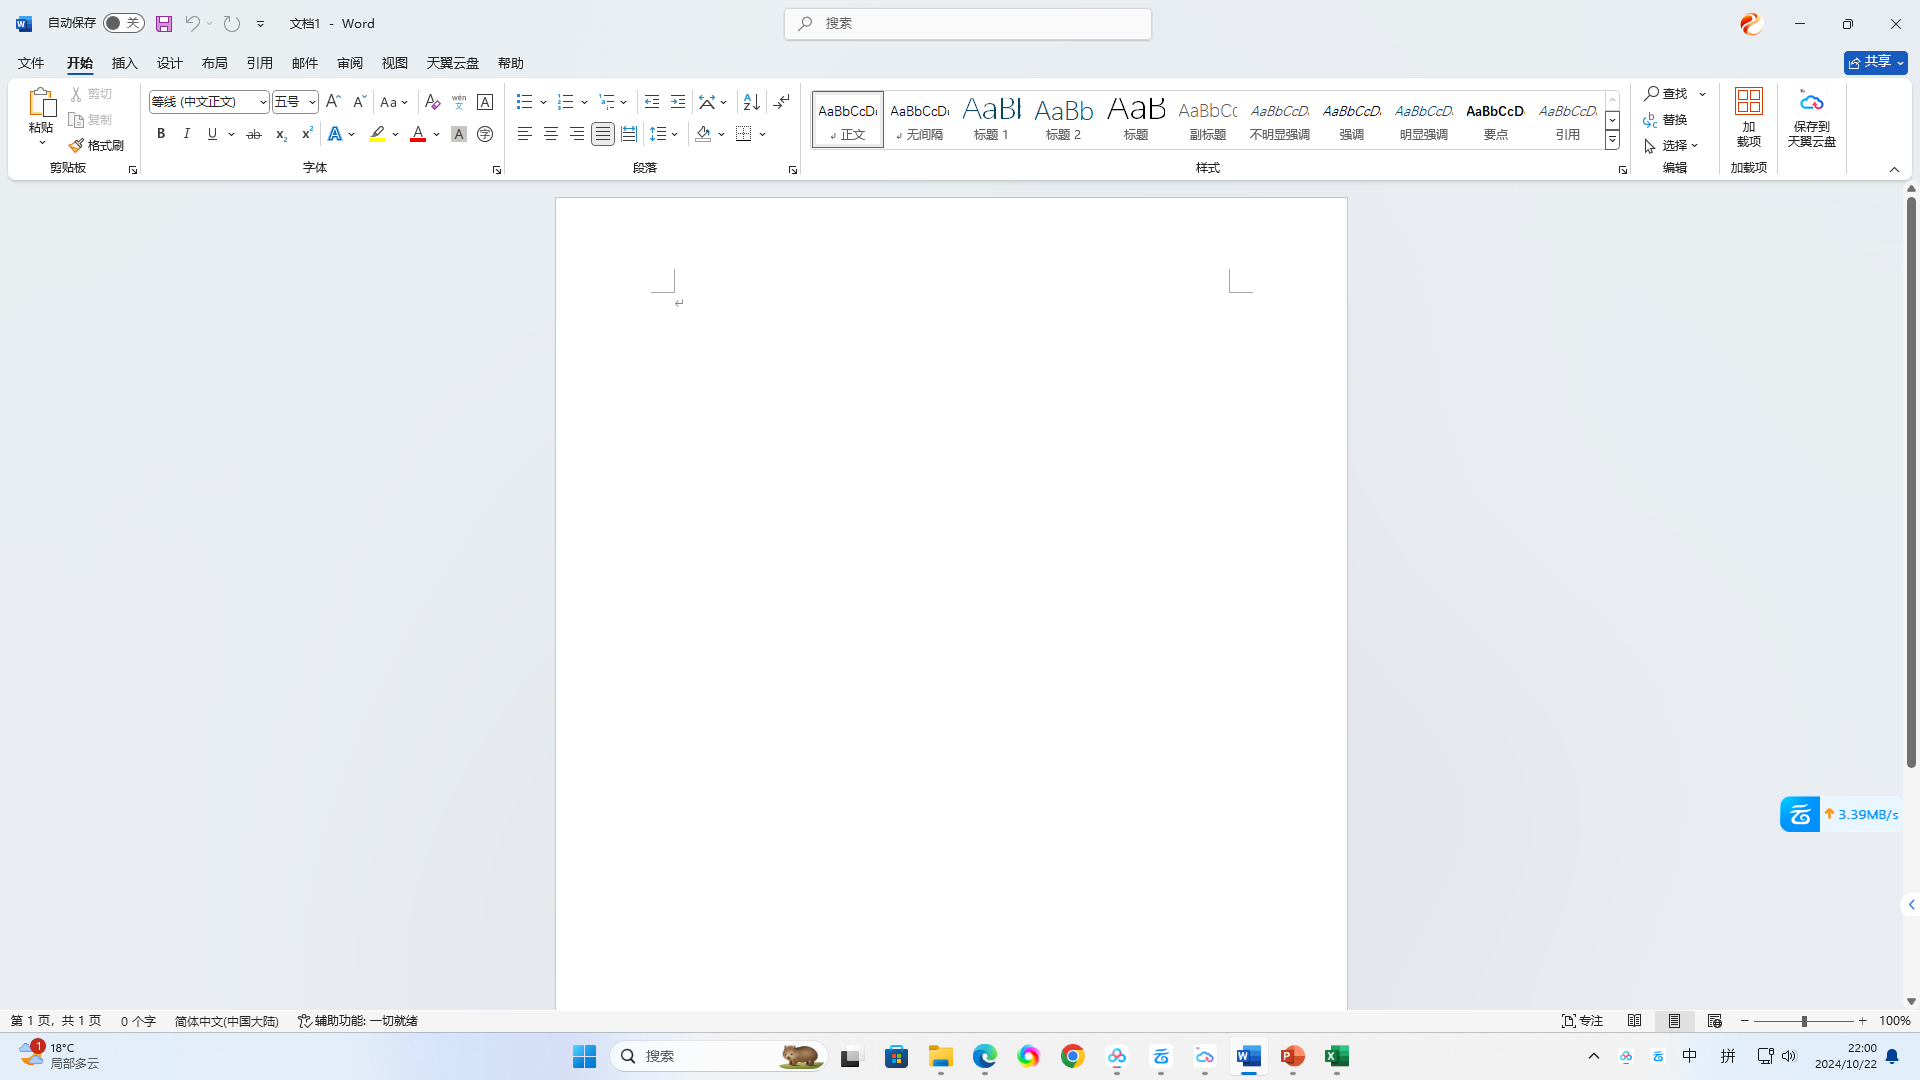Click 保存到天翼云盘 in the ribbon
This screenshot has width=1920, height=1080.
click(x=1811, y=118)
